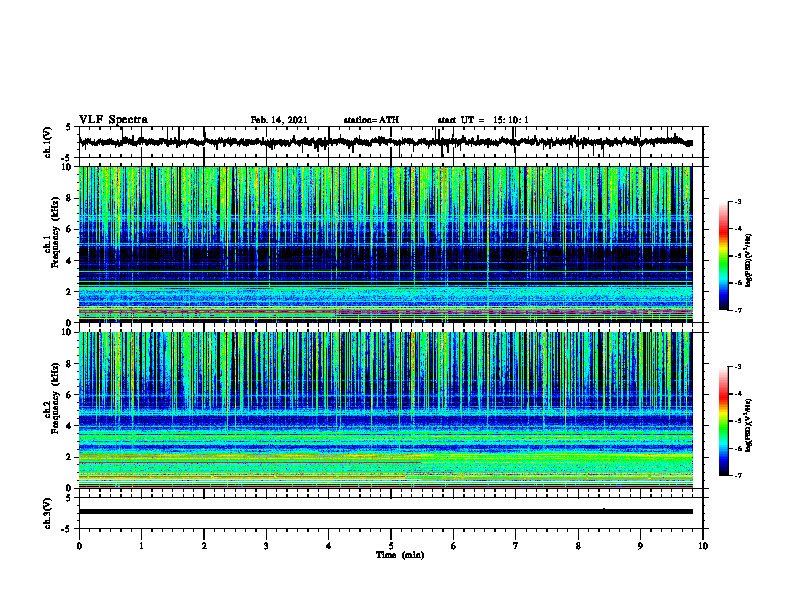Click the ch.3 flat black waveform trace
The image size is (792, 612).
click(386, 512)
